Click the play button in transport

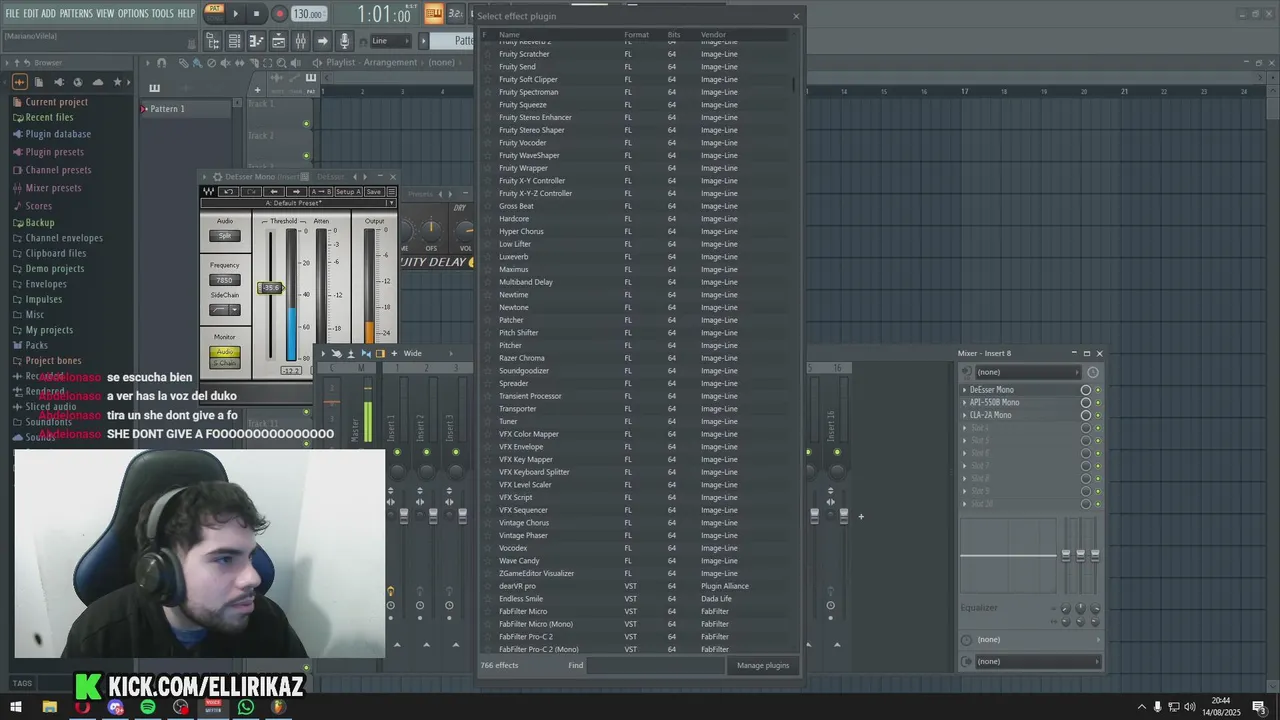[x=236, y=14]
